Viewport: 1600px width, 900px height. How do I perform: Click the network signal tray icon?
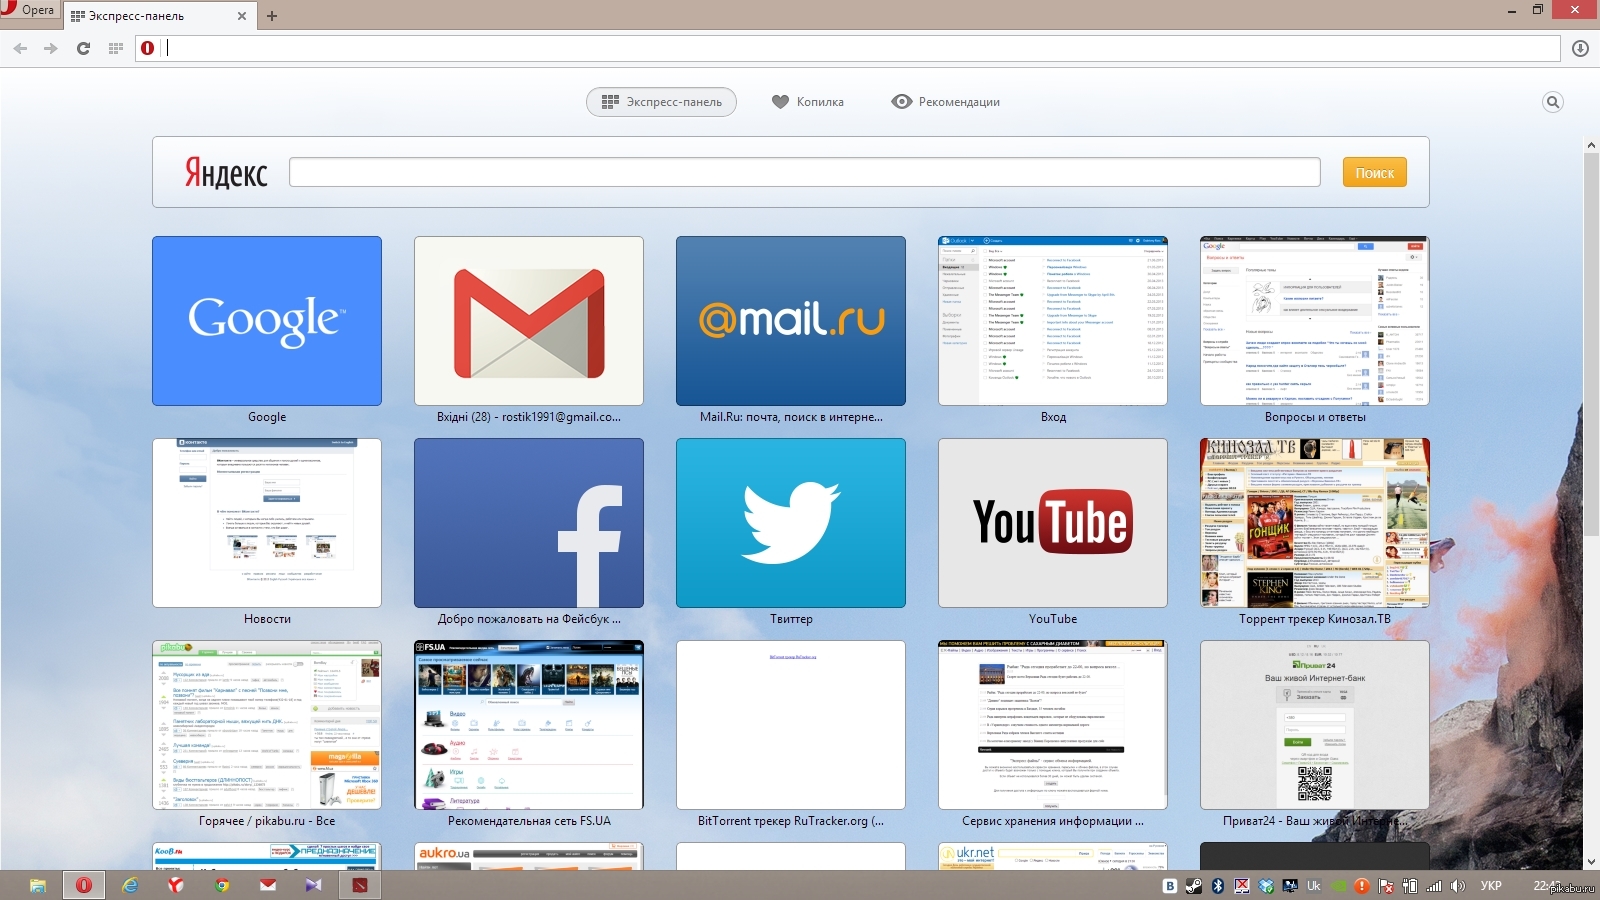click(1434, 886)
